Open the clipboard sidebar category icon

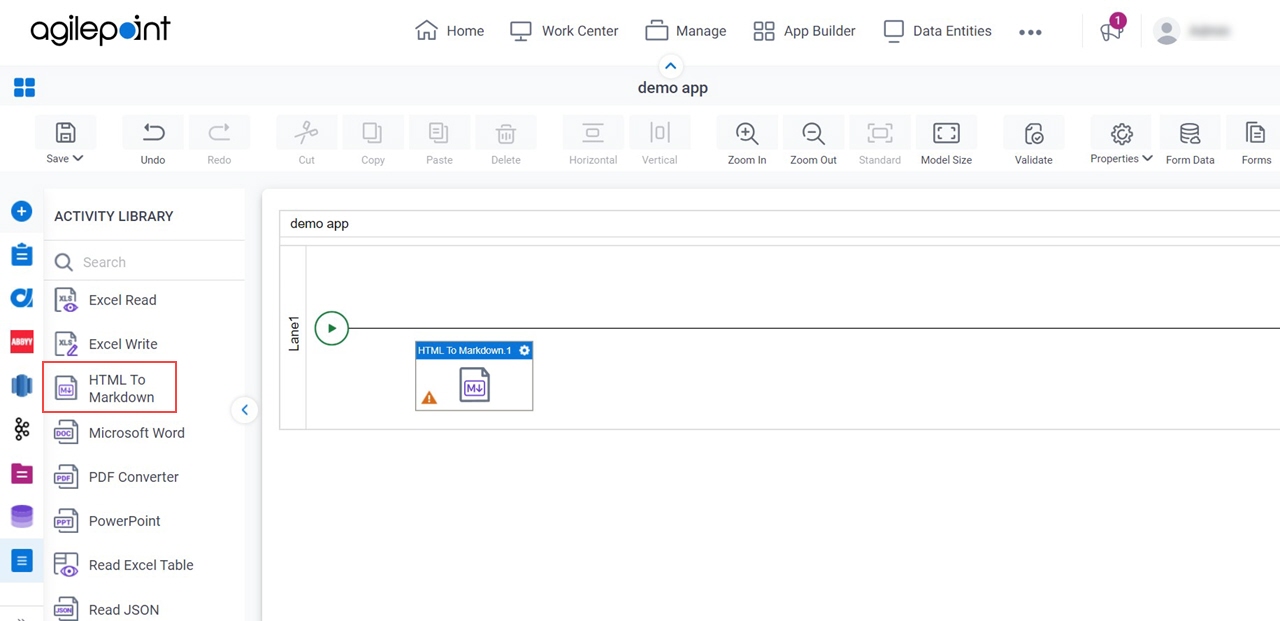coord(22,255)
